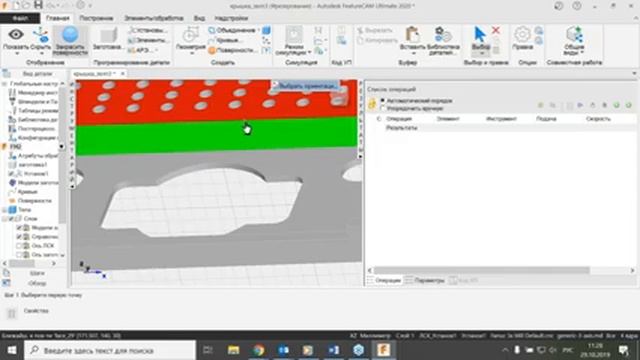Image resolution: width=640 pixels, height=360 pixels.
Task: Click the Подача column header
Action: pyautogui.click(x=546, y=119)
